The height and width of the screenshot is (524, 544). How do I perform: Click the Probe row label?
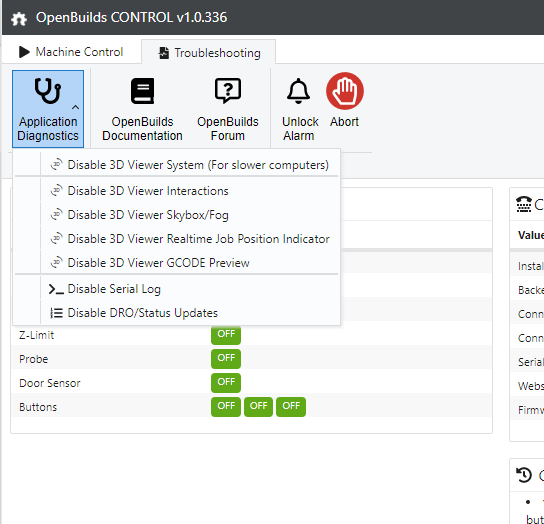pyautogui.click(x=33, y=359)
